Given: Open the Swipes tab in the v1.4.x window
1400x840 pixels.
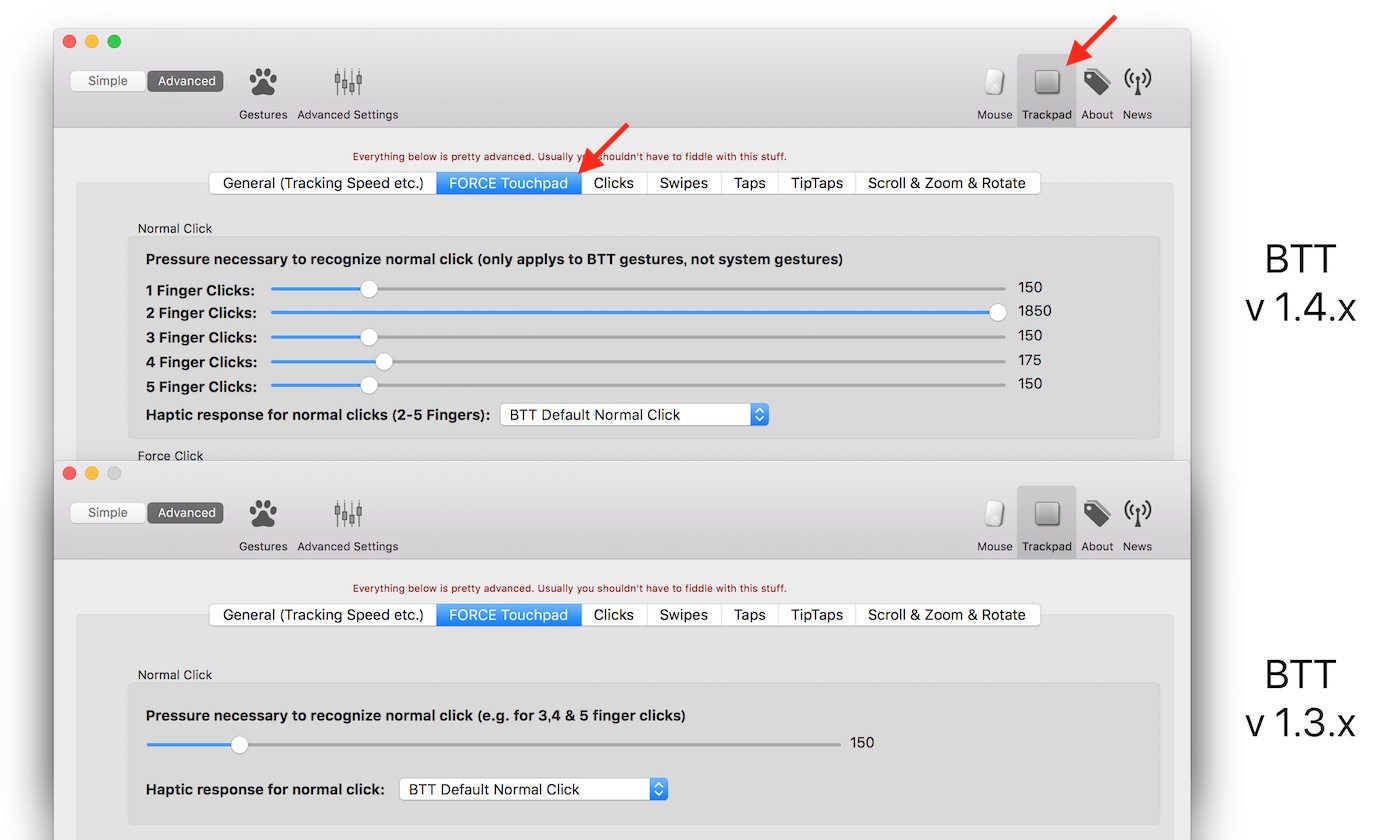Looking at the screenshot, I should [684, 183].
